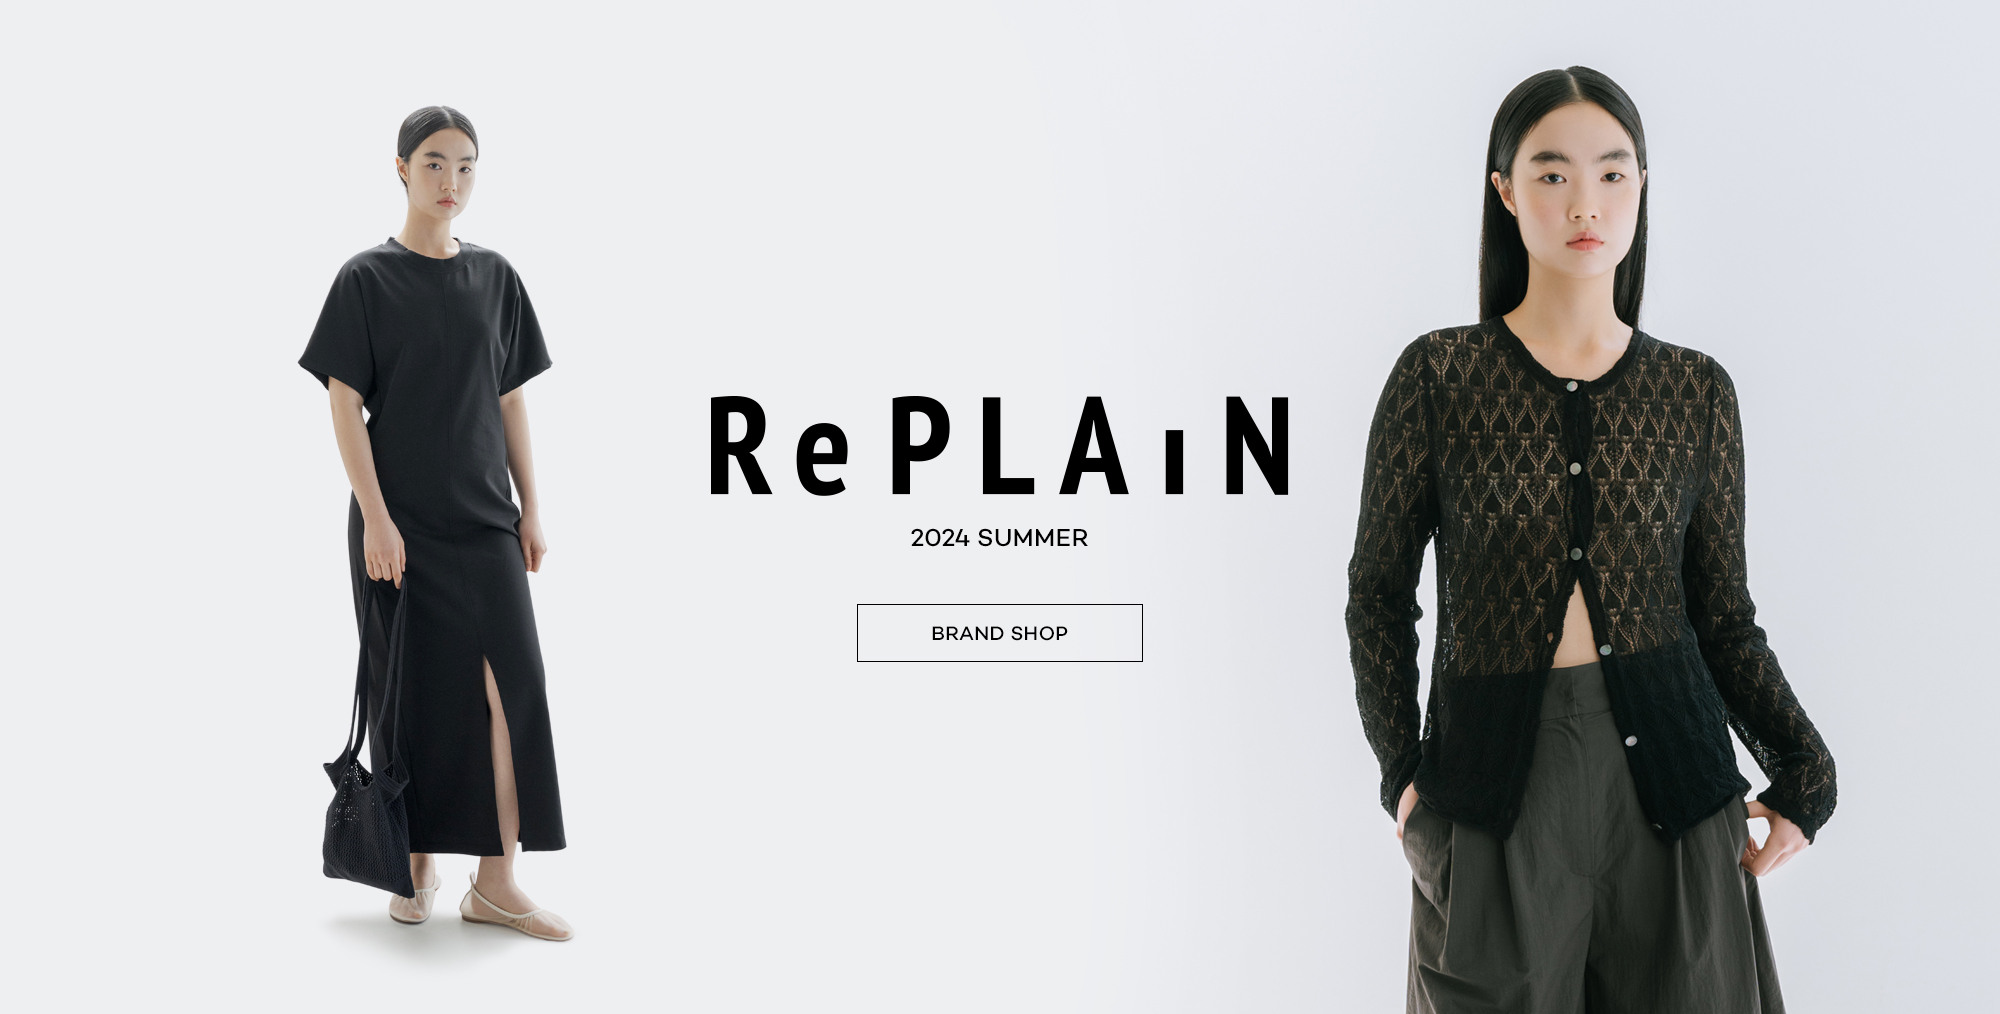Click the word SUMMER under the logo
The width and height of the screenshot is (2000, 1014).
[1033, 538]
